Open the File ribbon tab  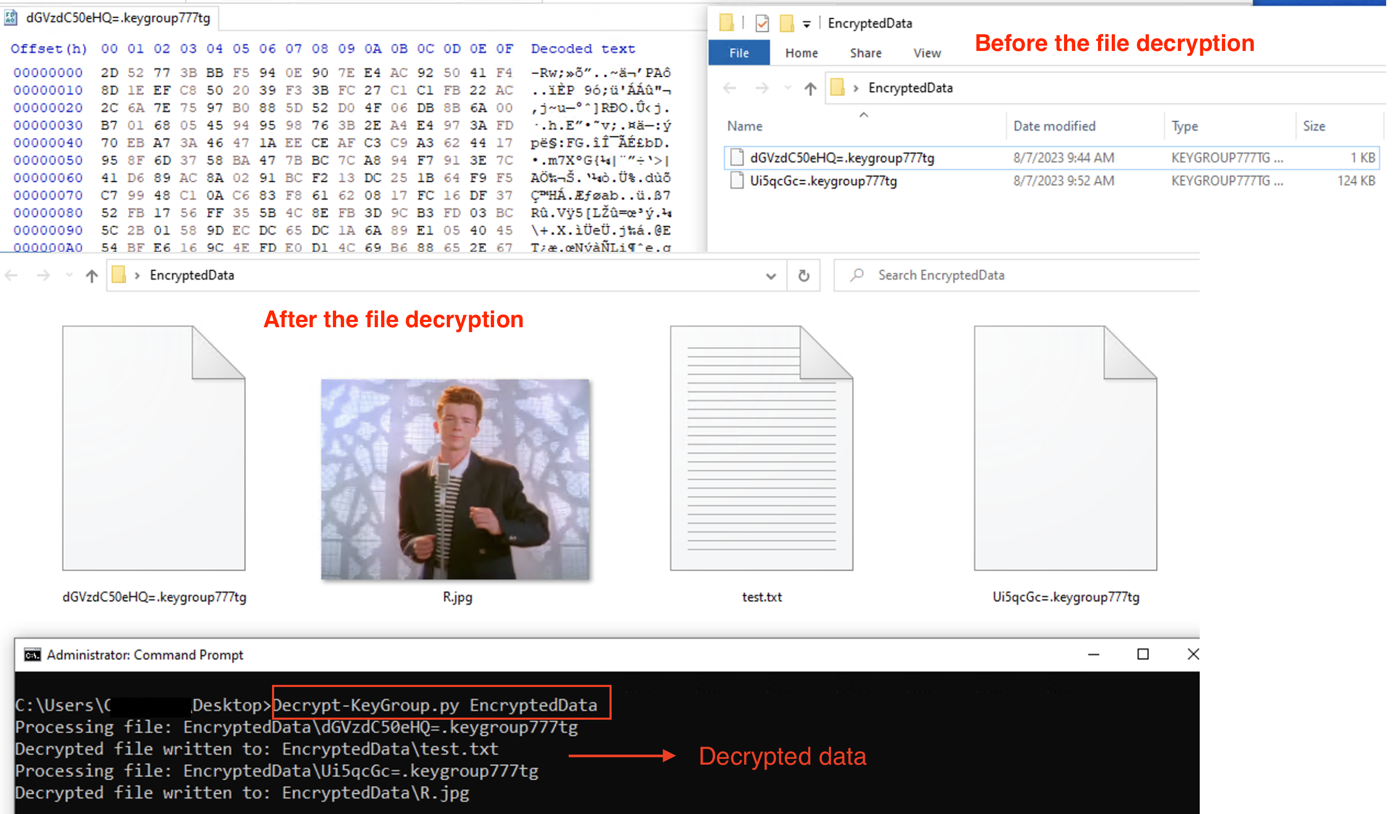tap(739, 53)
